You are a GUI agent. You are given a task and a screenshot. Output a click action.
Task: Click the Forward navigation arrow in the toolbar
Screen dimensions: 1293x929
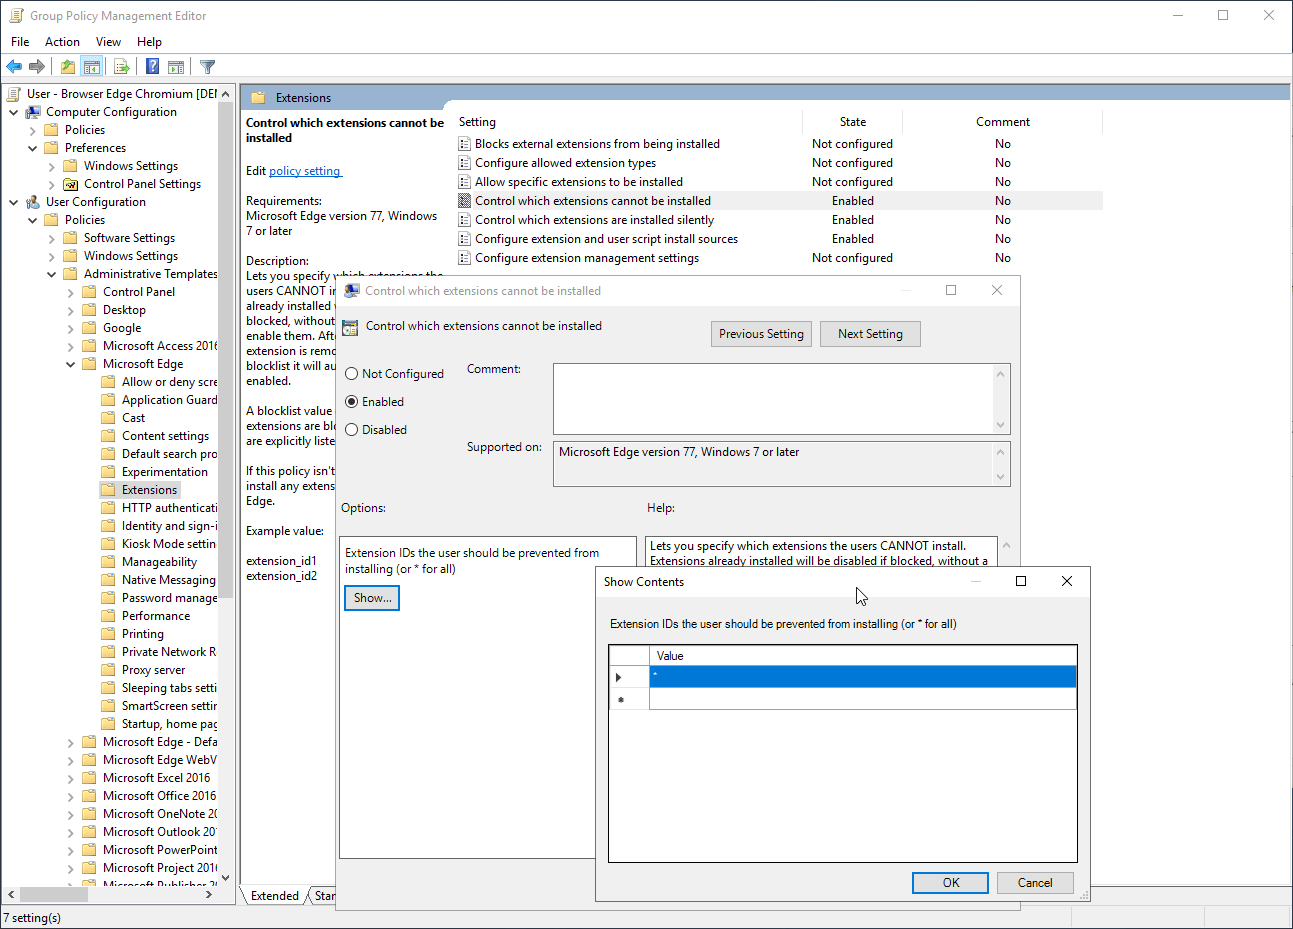click(35, 66)
